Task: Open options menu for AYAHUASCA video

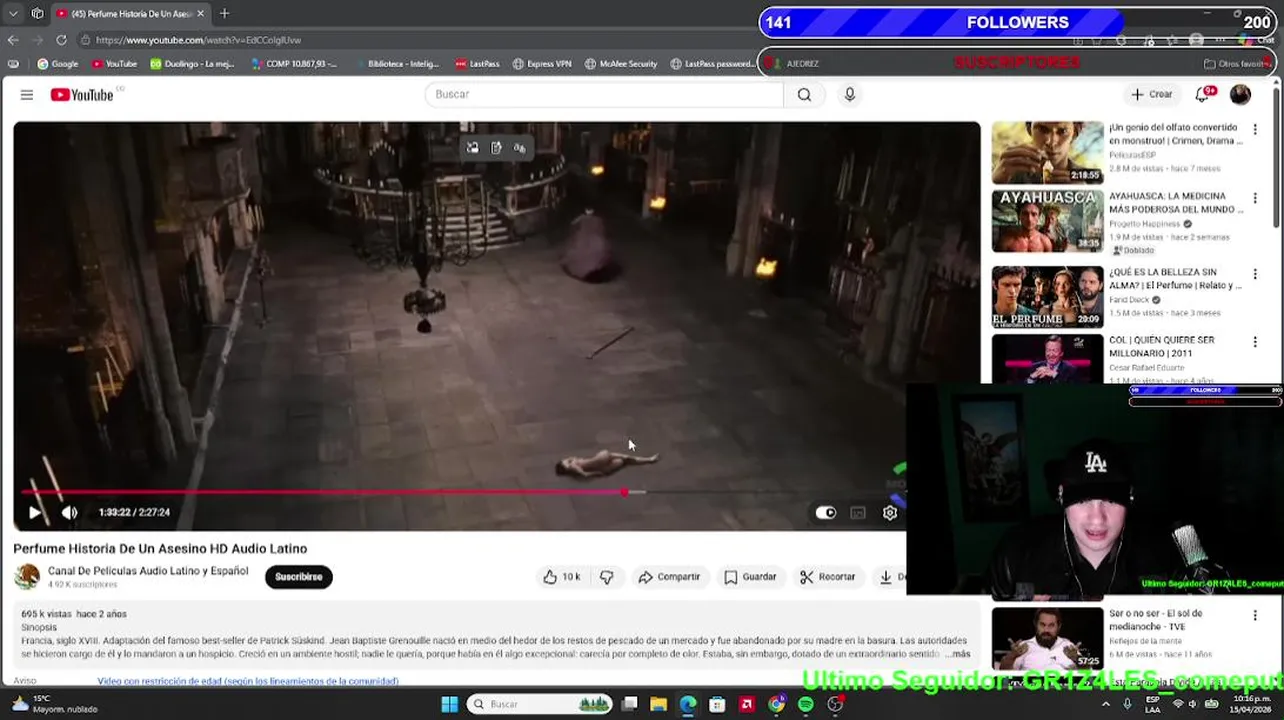Action: (1255, 200)
